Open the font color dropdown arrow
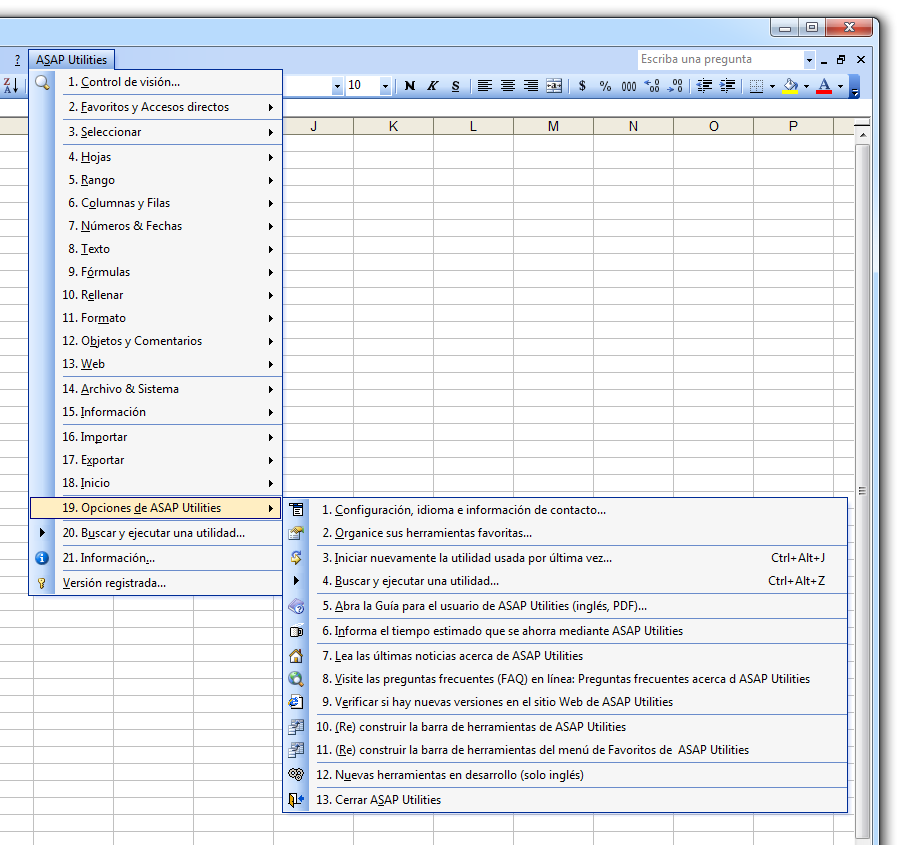The width and height of the screenshot is (900, 845). tap(840, 86)
